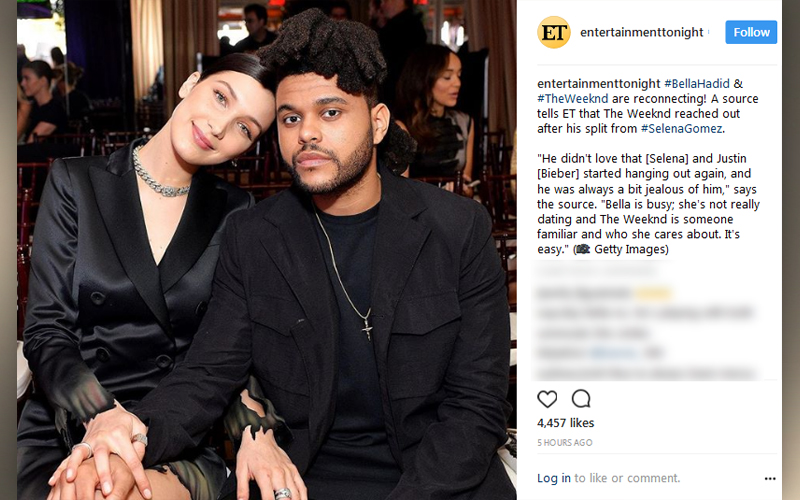Follow the entertainmenttonight account
Viewport: 800px width, 500px height.
pyautogui.click(x=751, y=32)
